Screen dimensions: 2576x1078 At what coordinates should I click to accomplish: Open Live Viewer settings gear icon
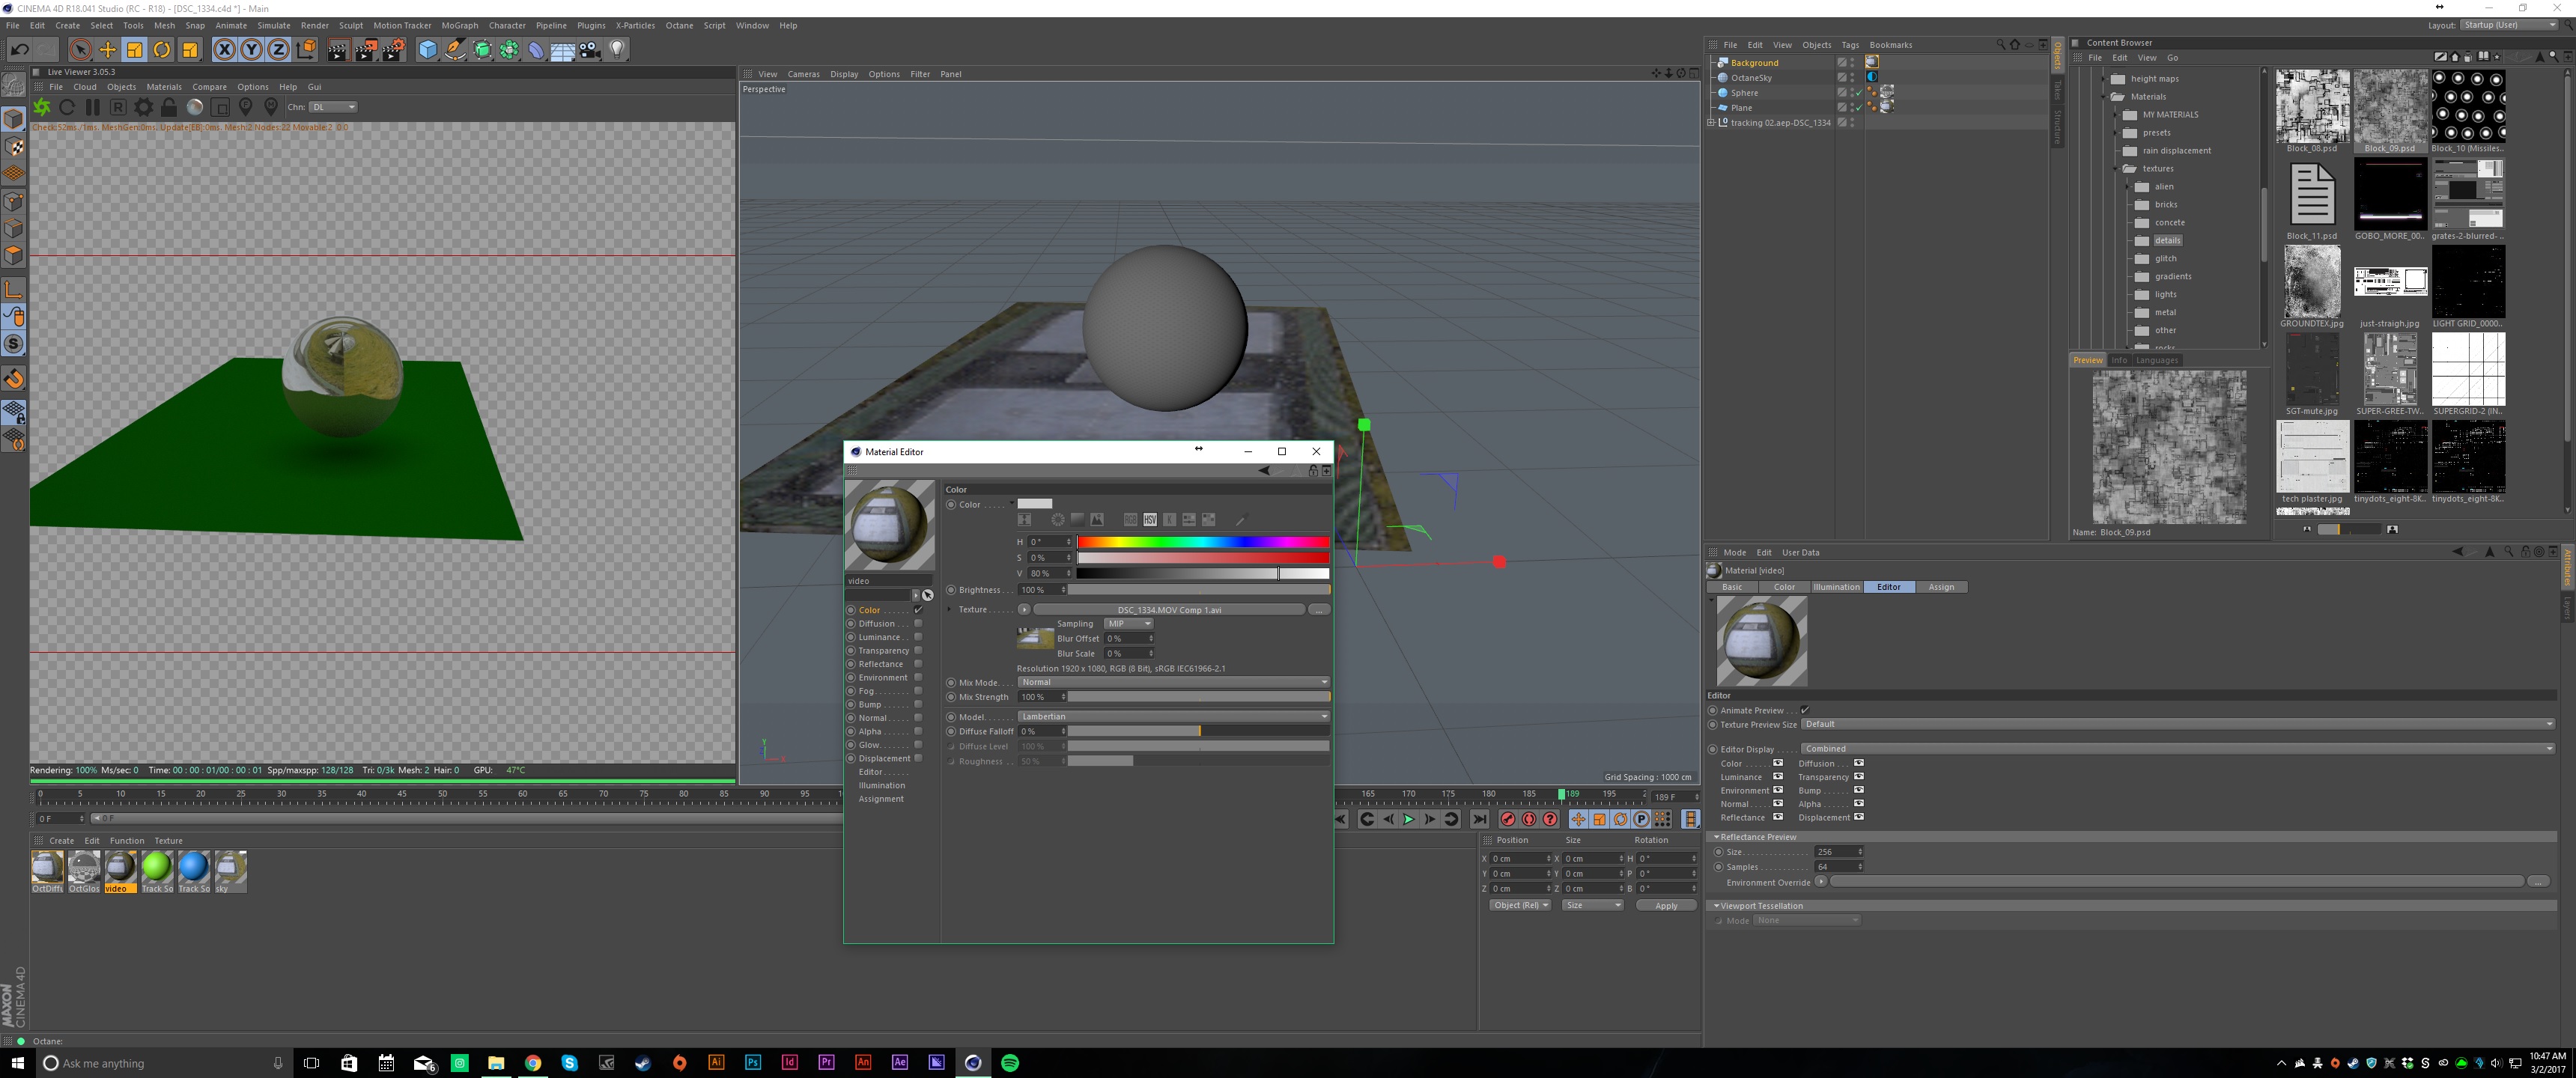[144, 107]
